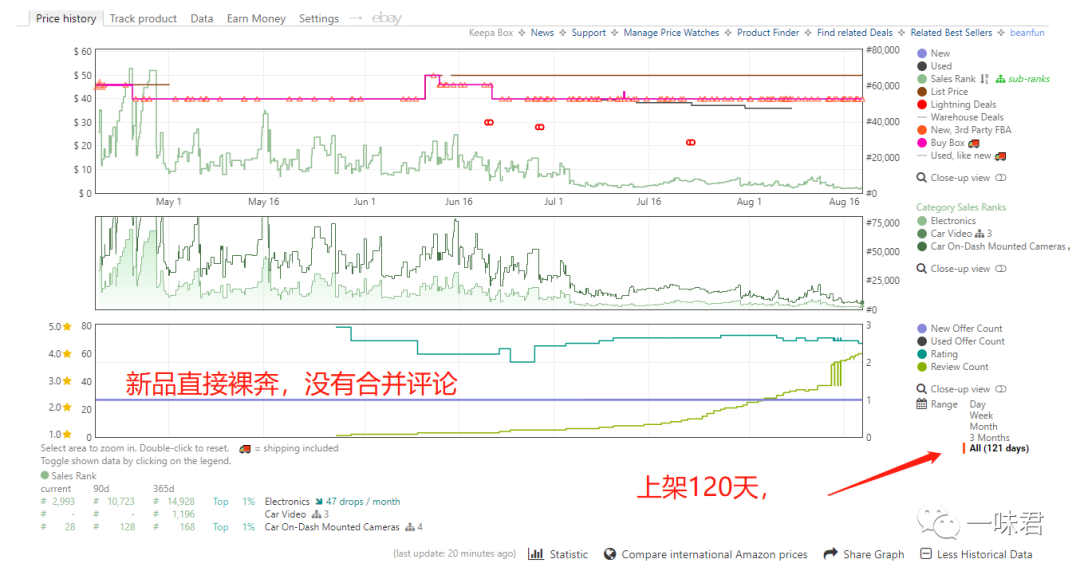Switch category ranks Close-up view toggle

click(1001, 269)
